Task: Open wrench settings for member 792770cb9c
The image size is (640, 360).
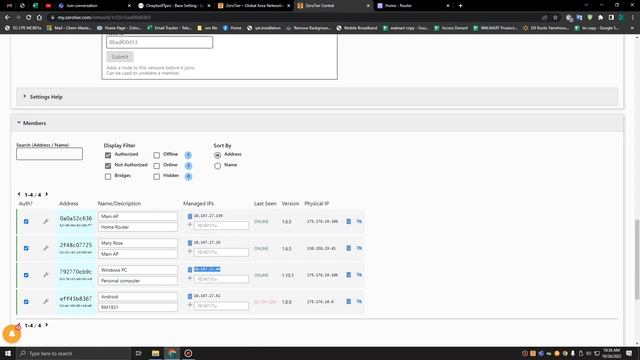Action: 46,275
